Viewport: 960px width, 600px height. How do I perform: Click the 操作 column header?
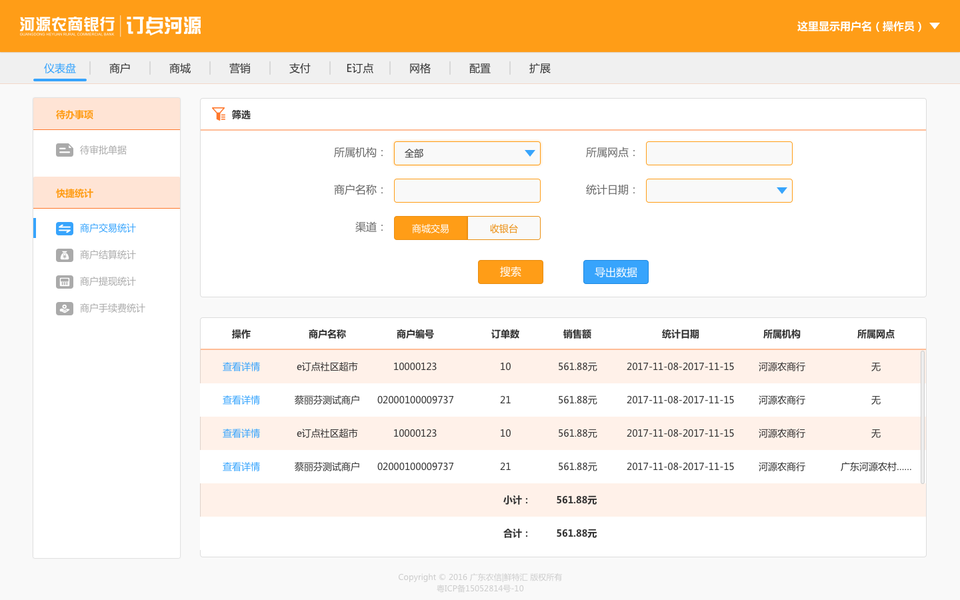tap(241, 334)
